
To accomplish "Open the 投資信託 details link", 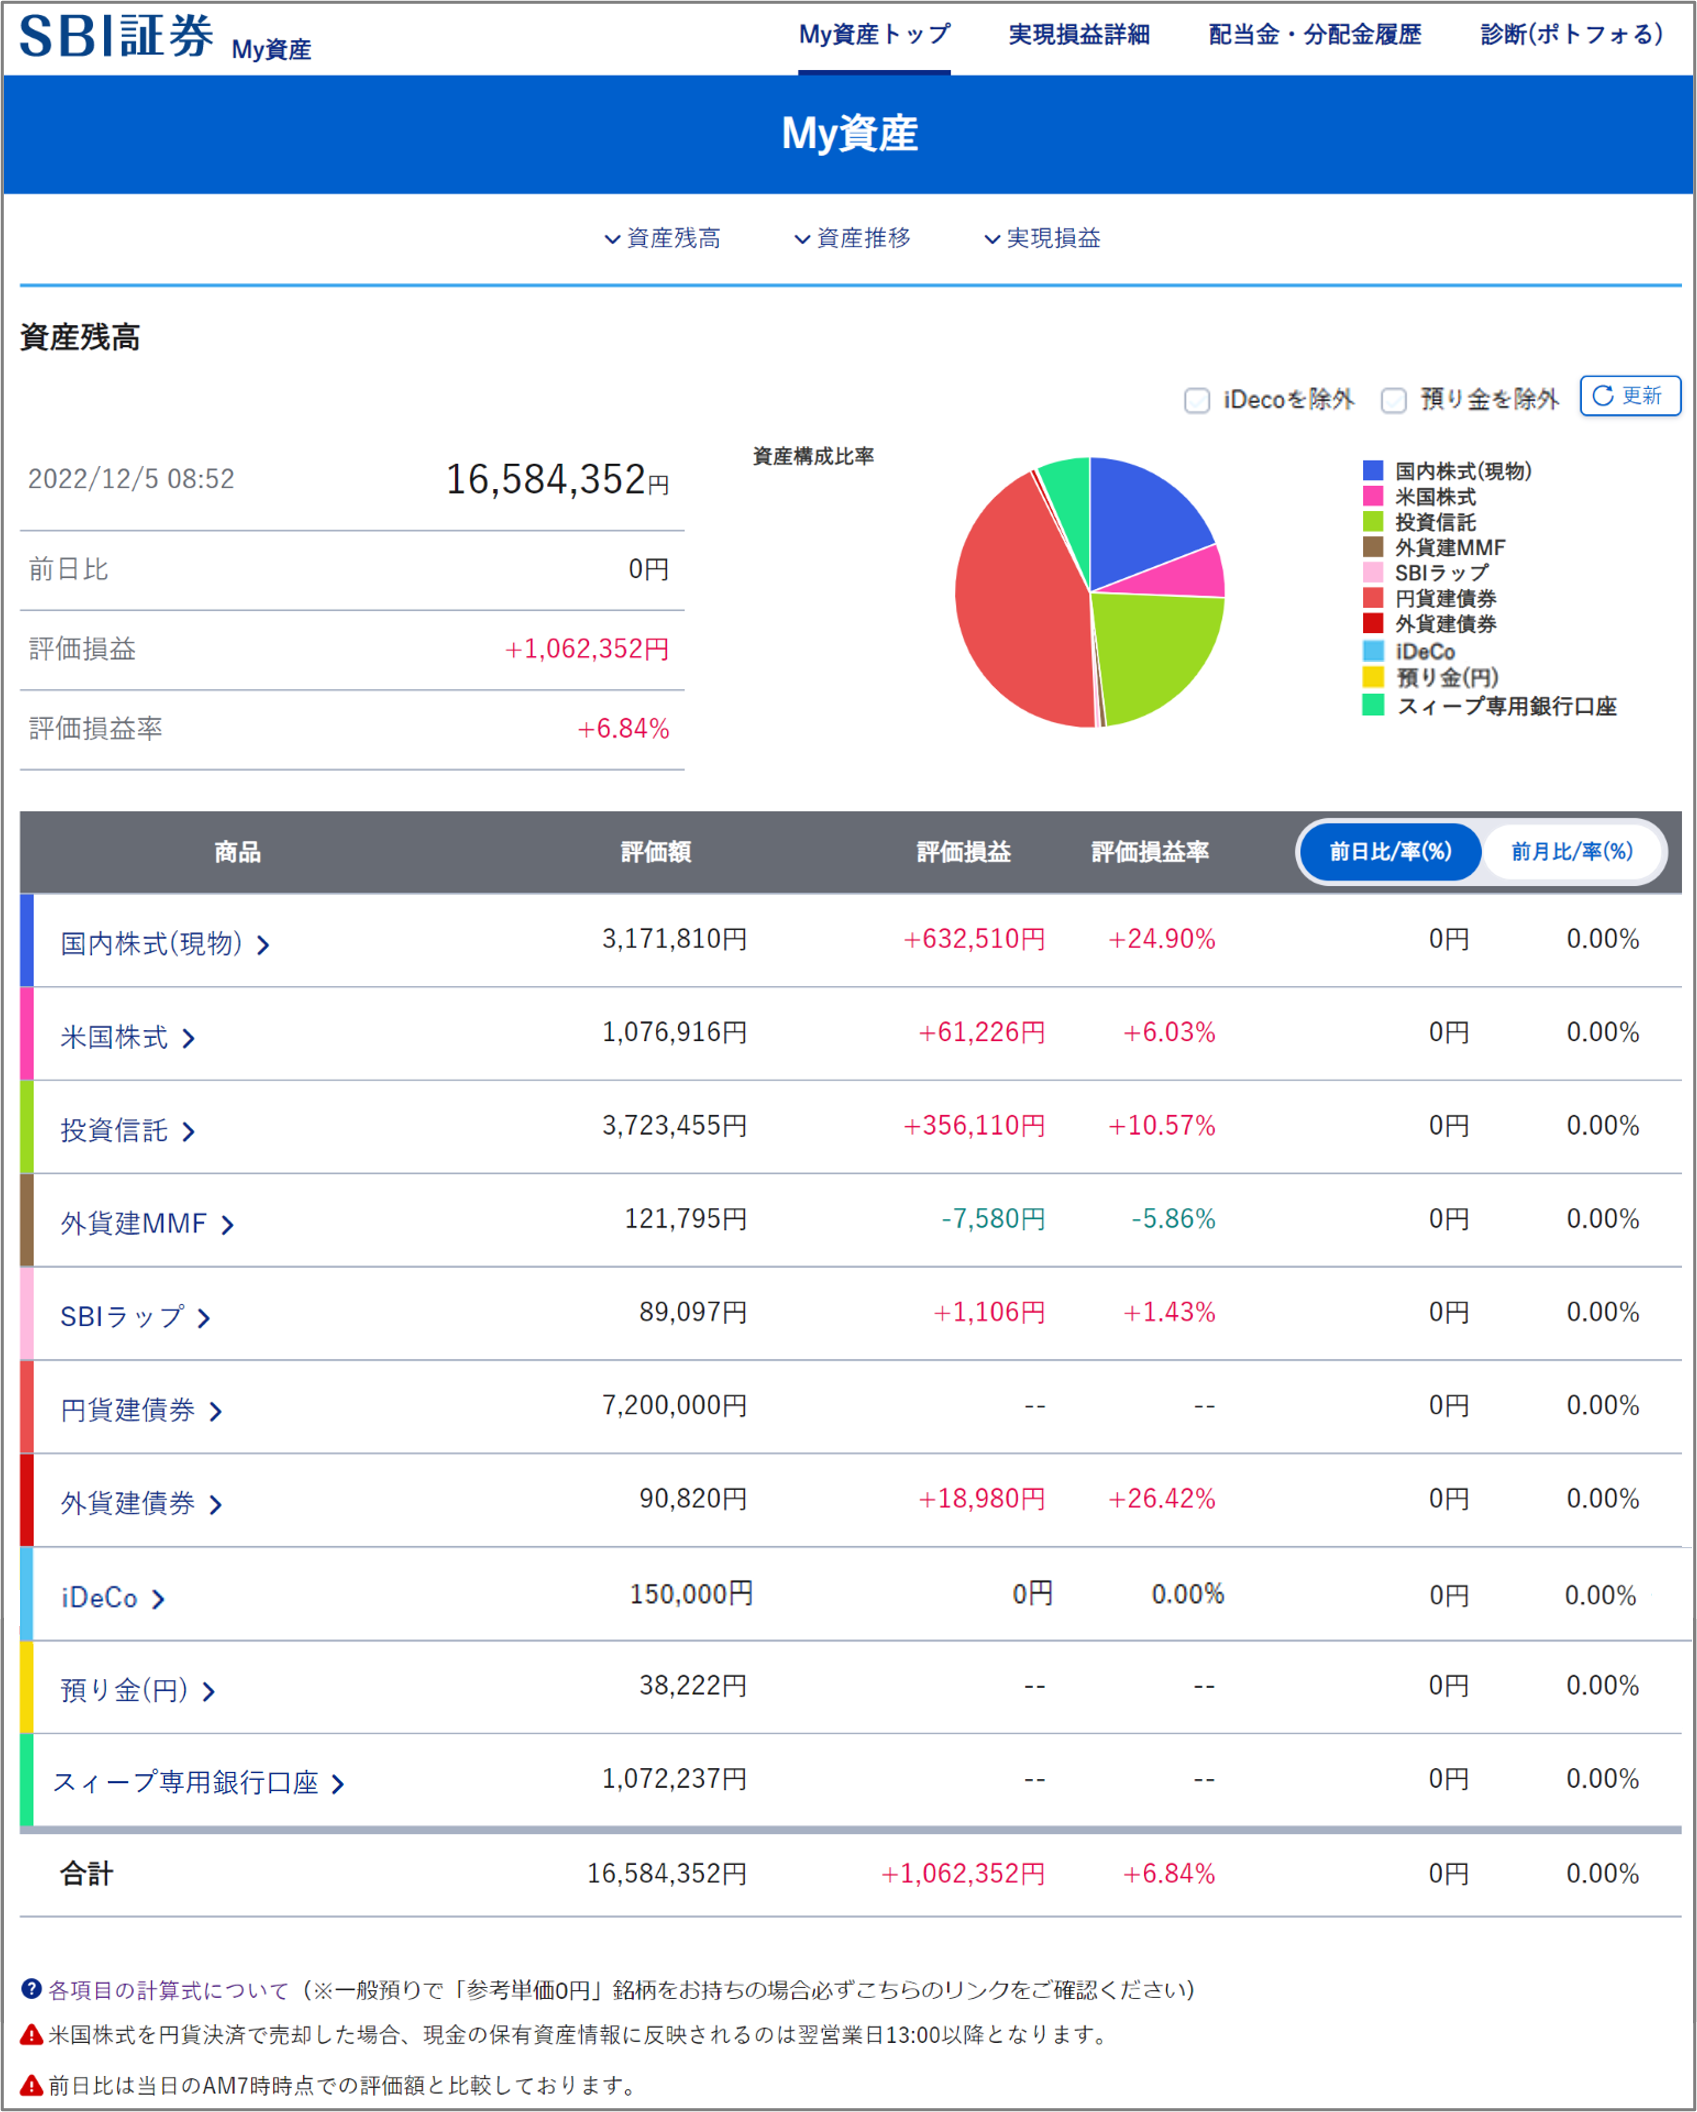I will pyautogui.click(x=115, y=1131).
